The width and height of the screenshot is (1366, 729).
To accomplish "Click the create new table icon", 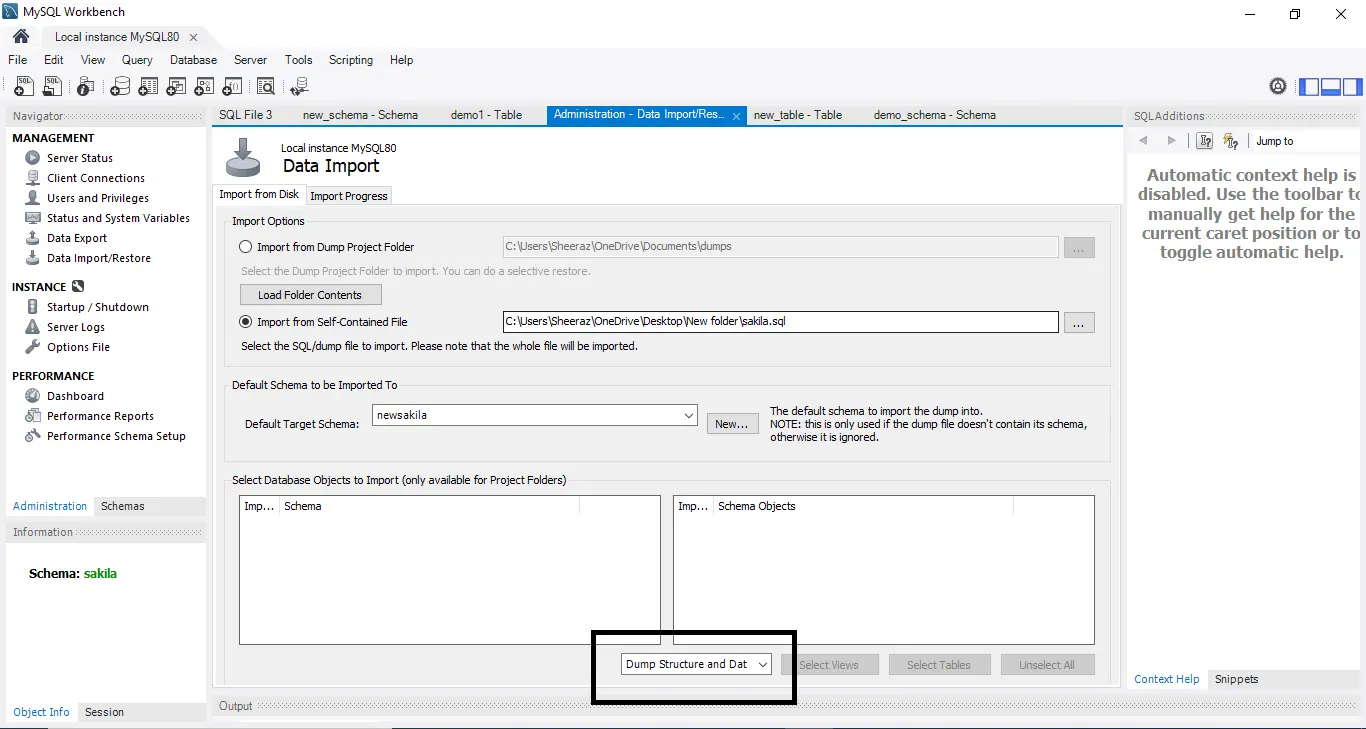I will tap(148, 87).
